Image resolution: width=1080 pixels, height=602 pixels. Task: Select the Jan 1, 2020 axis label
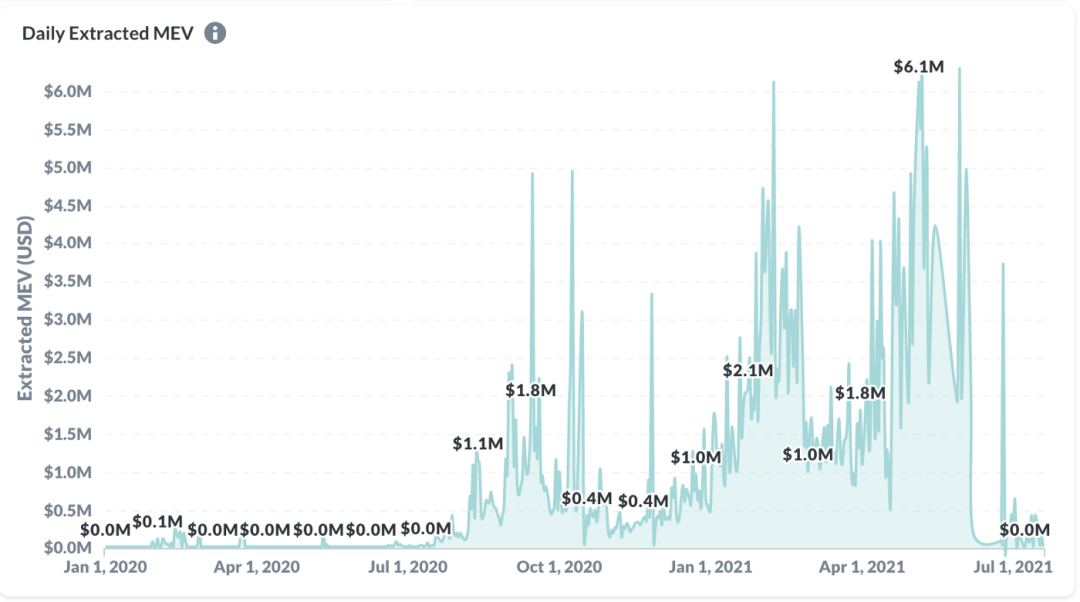(105, 567)
